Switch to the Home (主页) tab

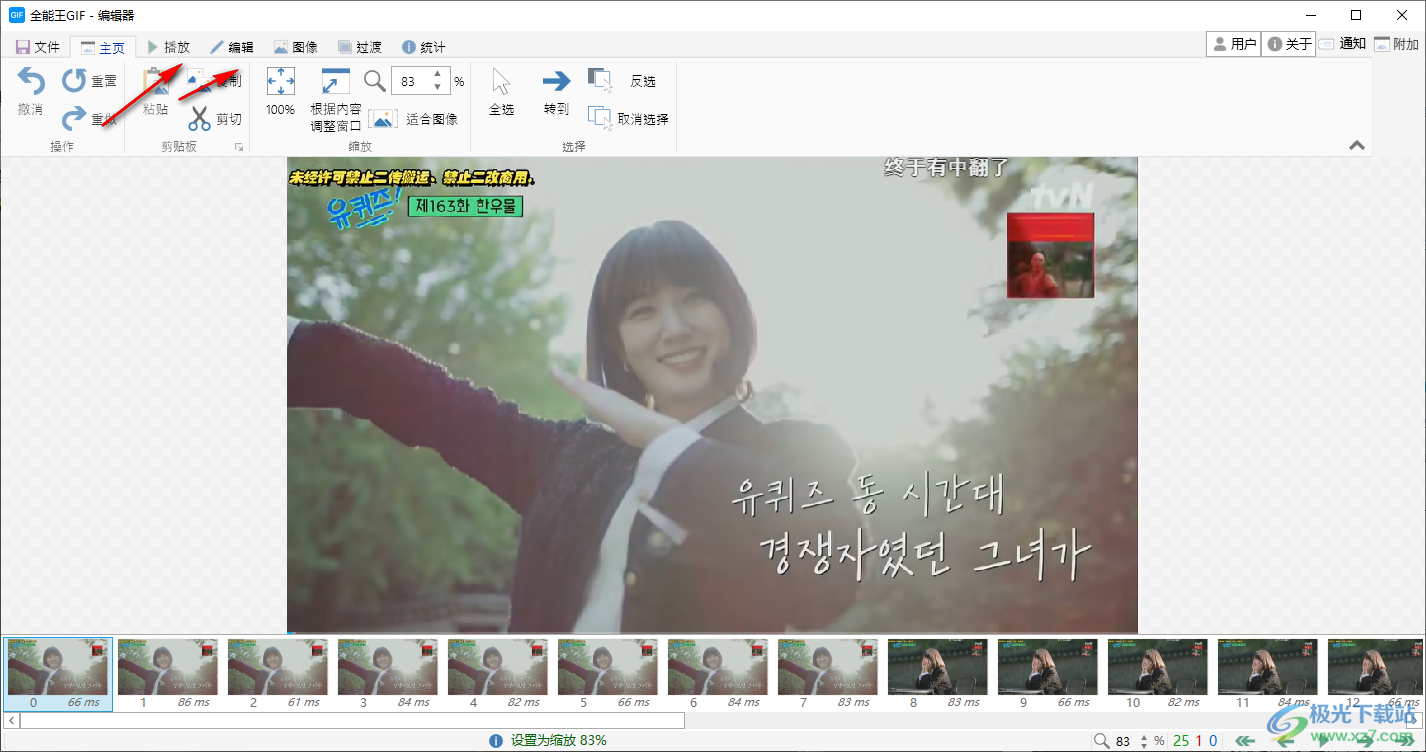[103, 47]
